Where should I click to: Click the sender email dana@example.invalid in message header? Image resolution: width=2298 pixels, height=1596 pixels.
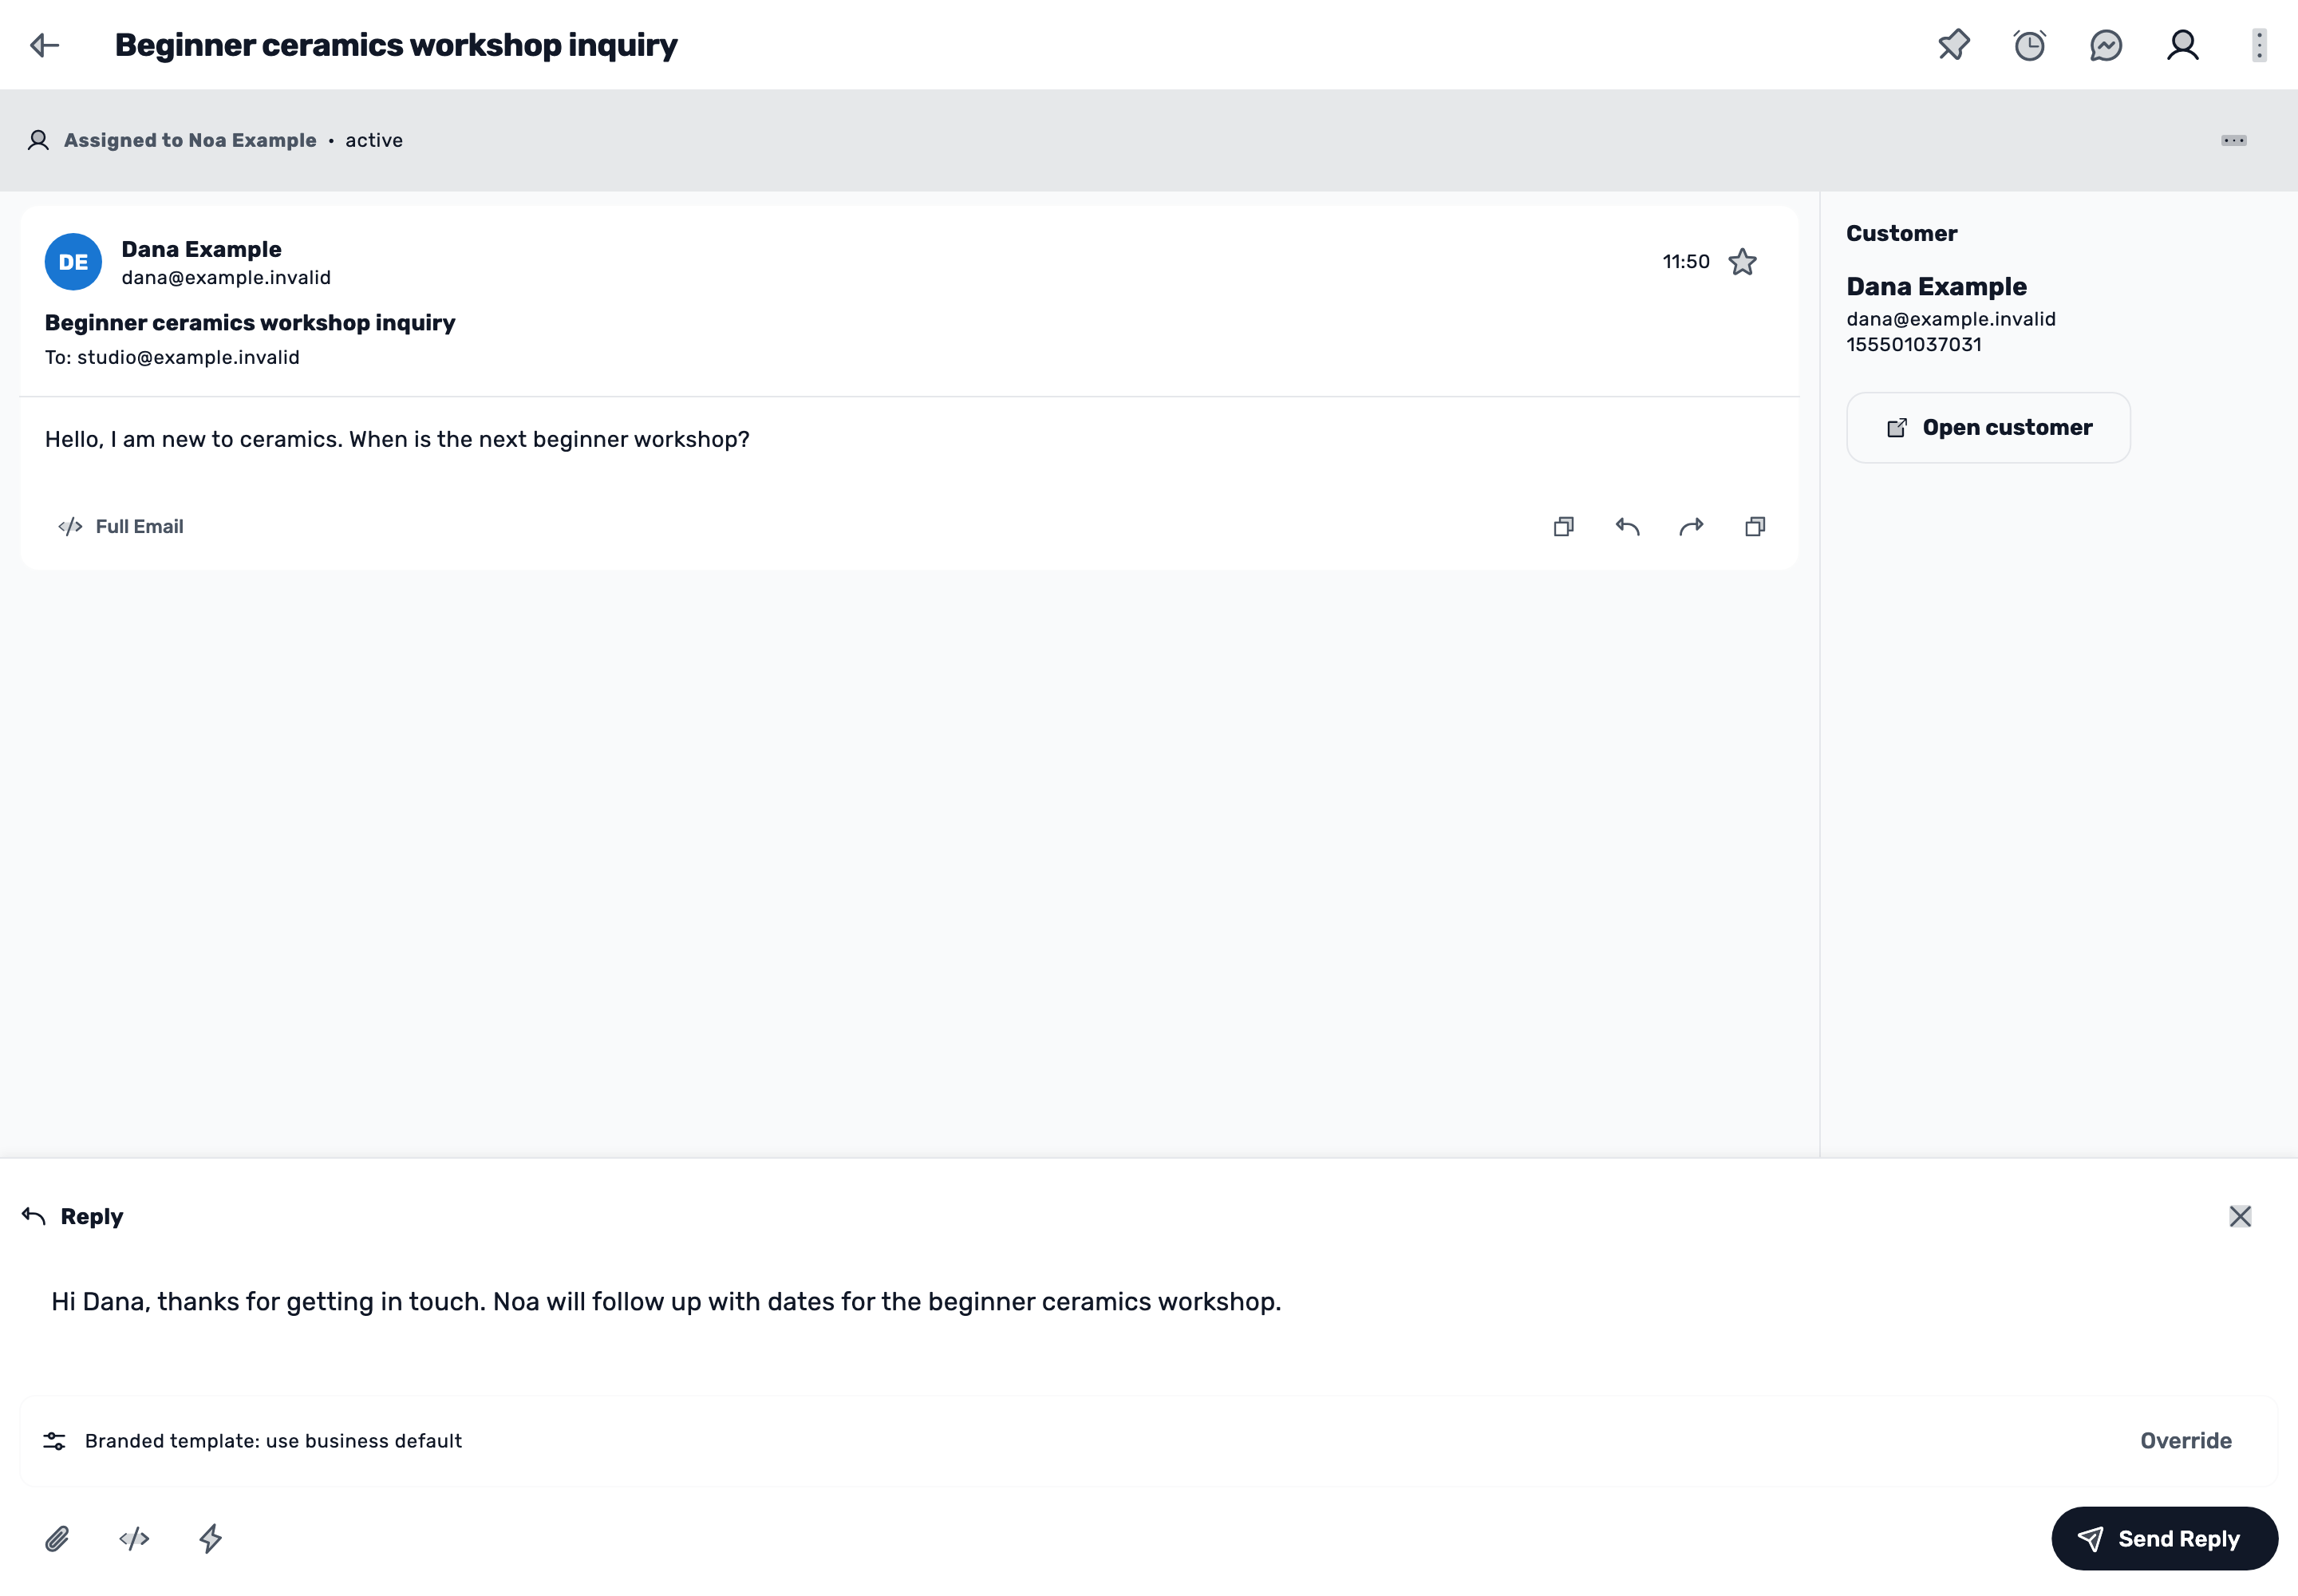click(x=226, y=278)
